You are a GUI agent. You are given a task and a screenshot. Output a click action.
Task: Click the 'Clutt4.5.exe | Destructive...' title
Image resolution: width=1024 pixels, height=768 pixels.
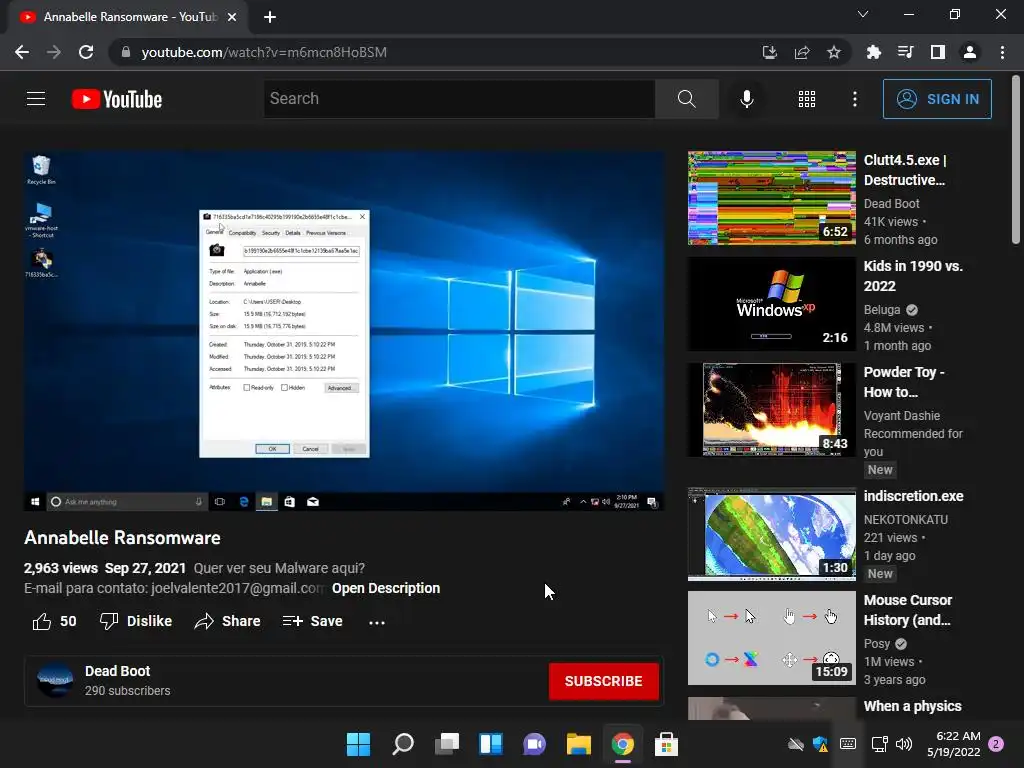[x=905, y=170]
